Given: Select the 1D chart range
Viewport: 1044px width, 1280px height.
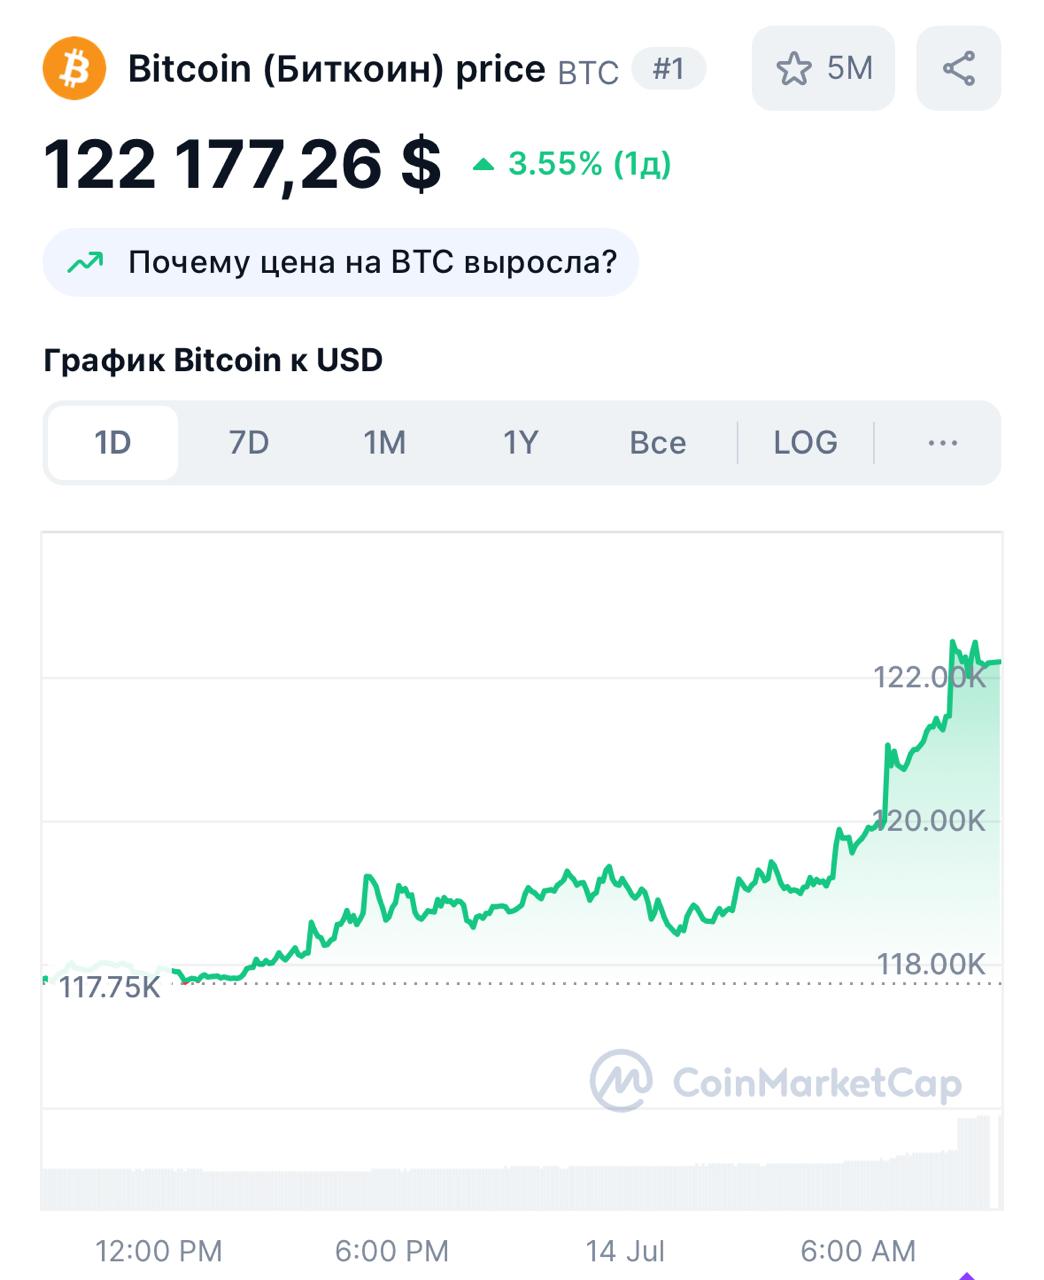Looking at the screenshot, I should (x=113, y=442).
